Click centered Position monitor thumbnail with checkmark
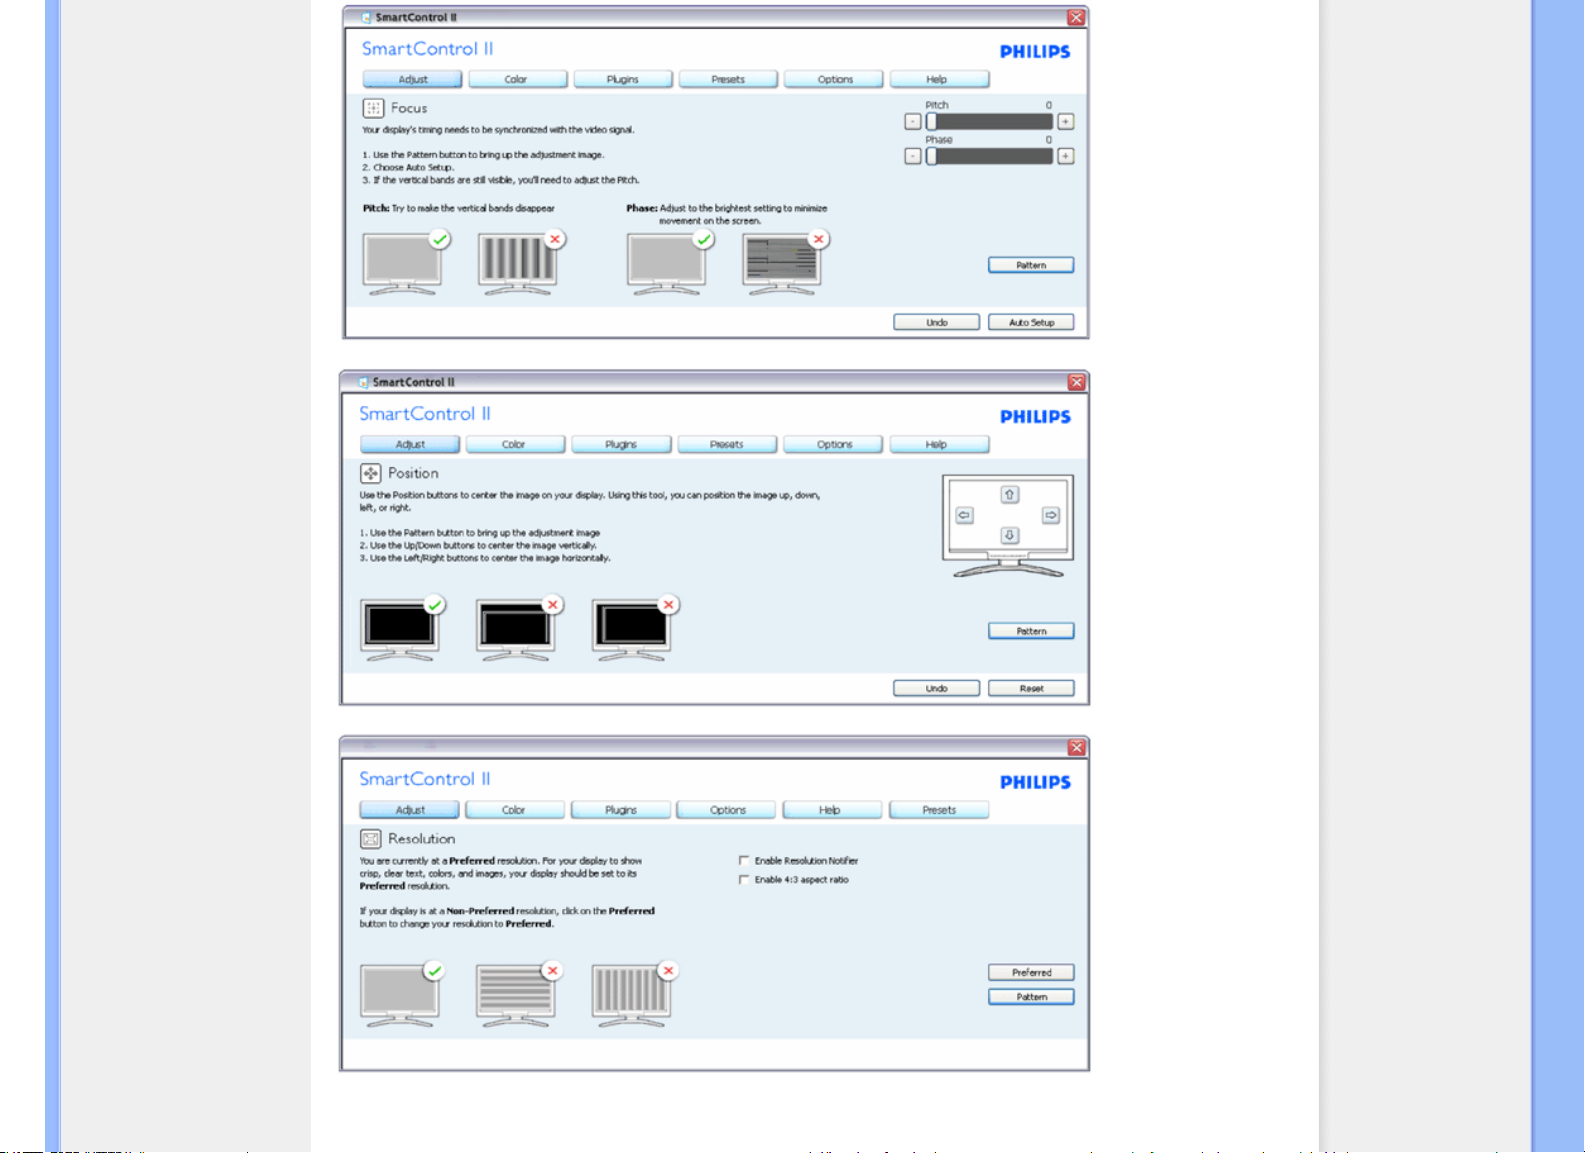 401,629
